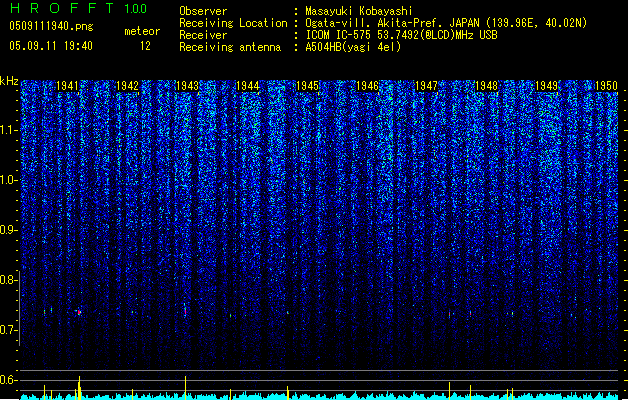Click the 0.8 kHz axis label

click(x=8, y=280)
